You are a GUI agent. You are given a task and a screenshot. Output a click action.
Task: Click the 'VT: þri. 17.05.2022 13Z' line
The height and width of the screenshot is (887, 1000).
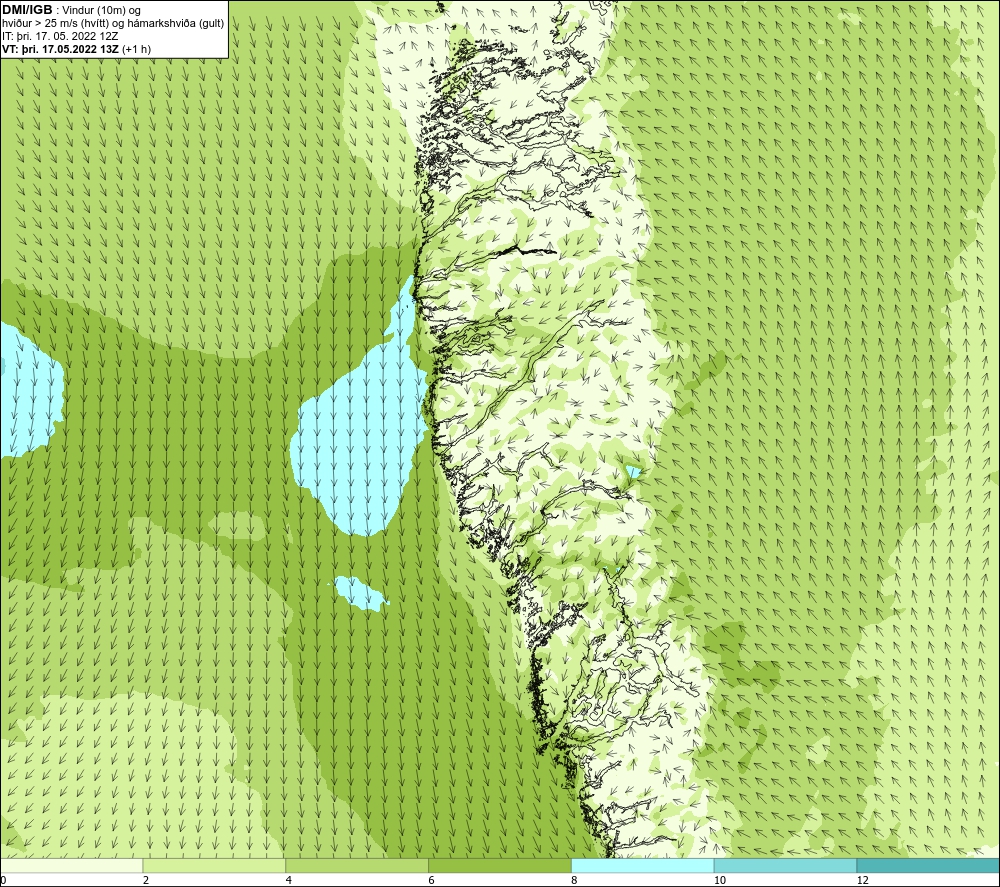(x=60, y=49)
